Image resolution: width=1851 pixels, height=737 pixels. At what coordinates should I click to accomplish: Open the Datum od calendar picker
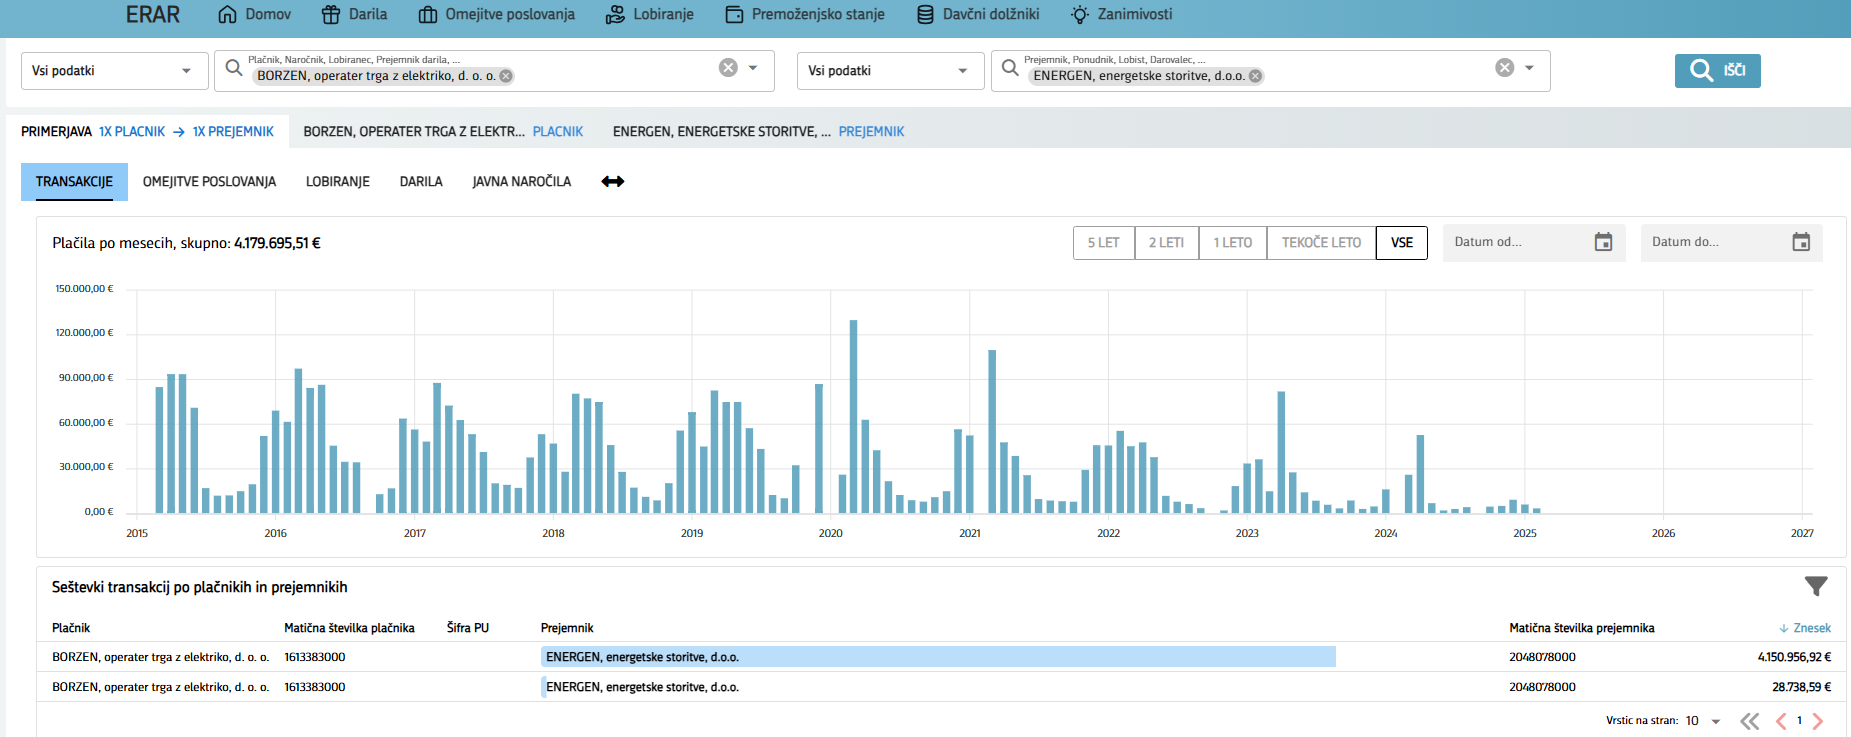(1603, 242)
